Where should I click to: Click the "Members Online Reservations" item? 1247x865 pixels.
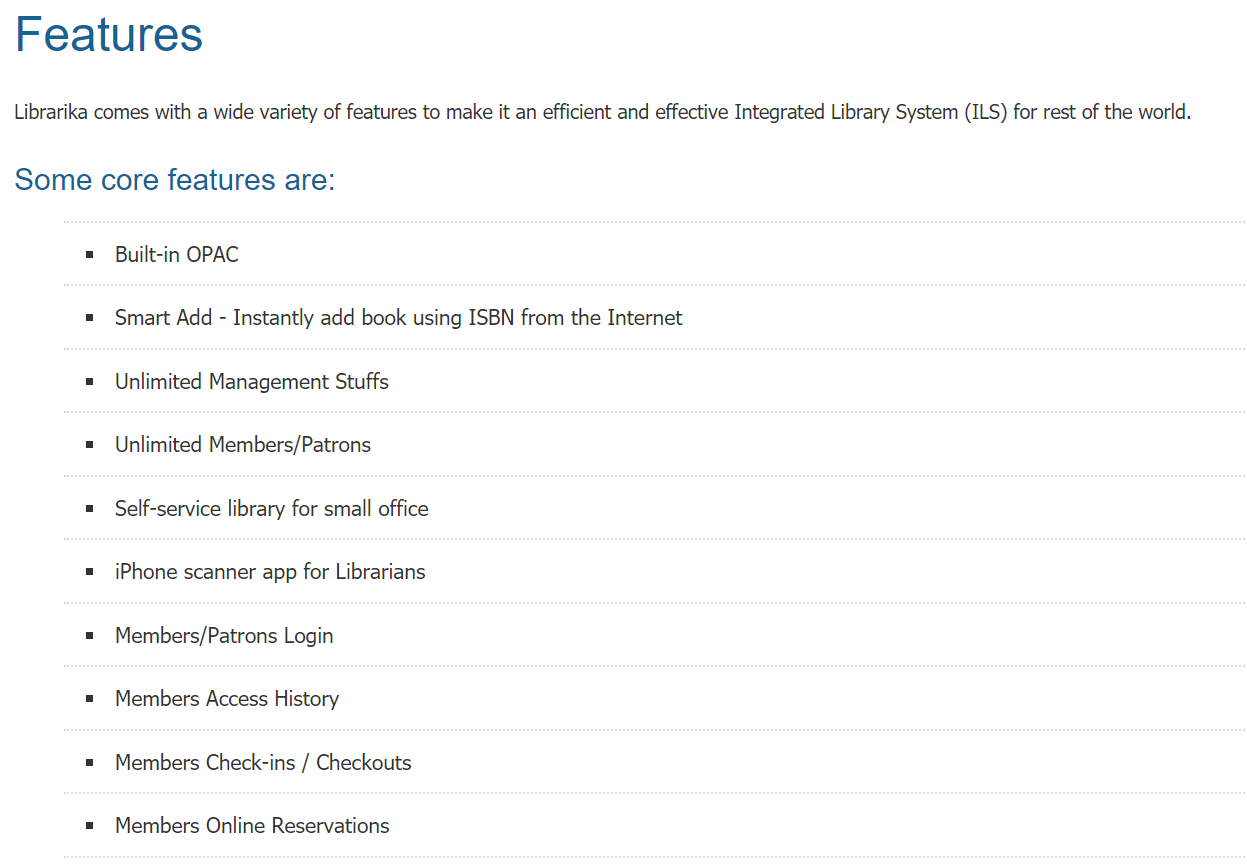[x=252, y=826]
